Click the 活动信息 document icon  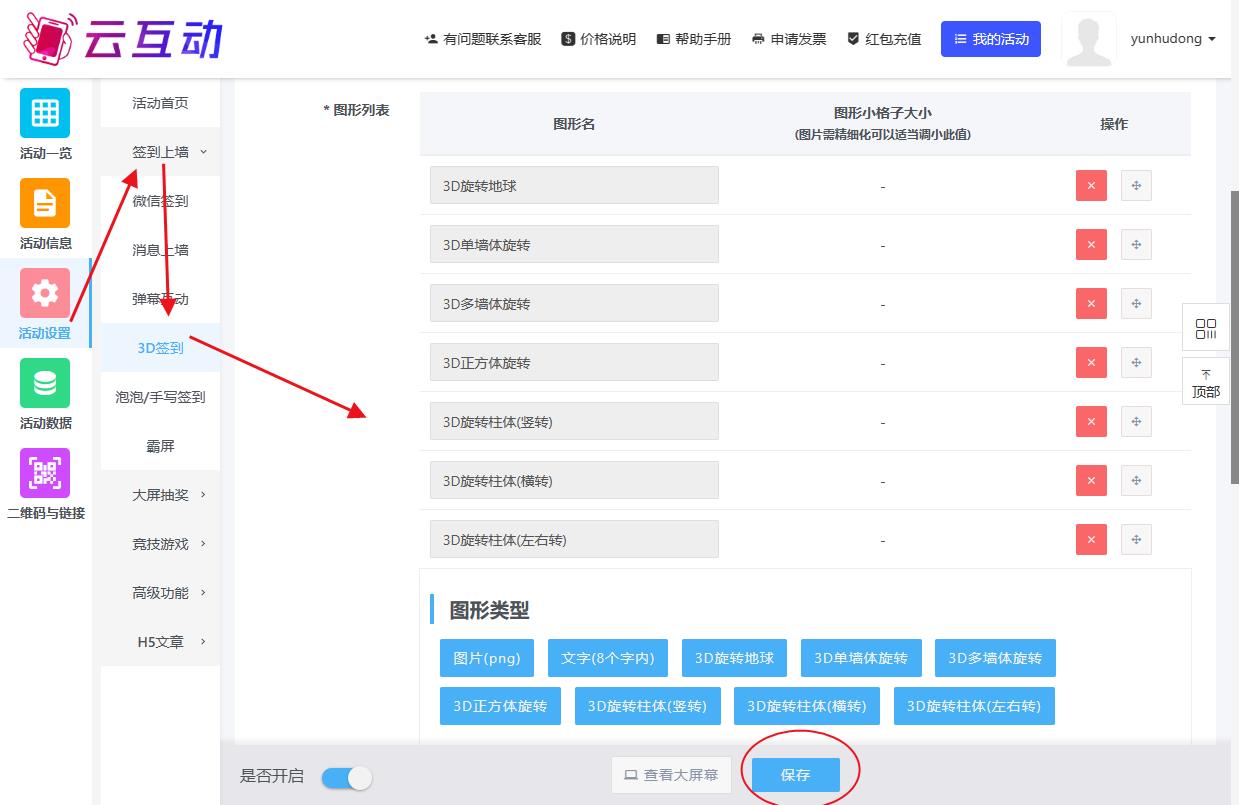tap(45, 203)
